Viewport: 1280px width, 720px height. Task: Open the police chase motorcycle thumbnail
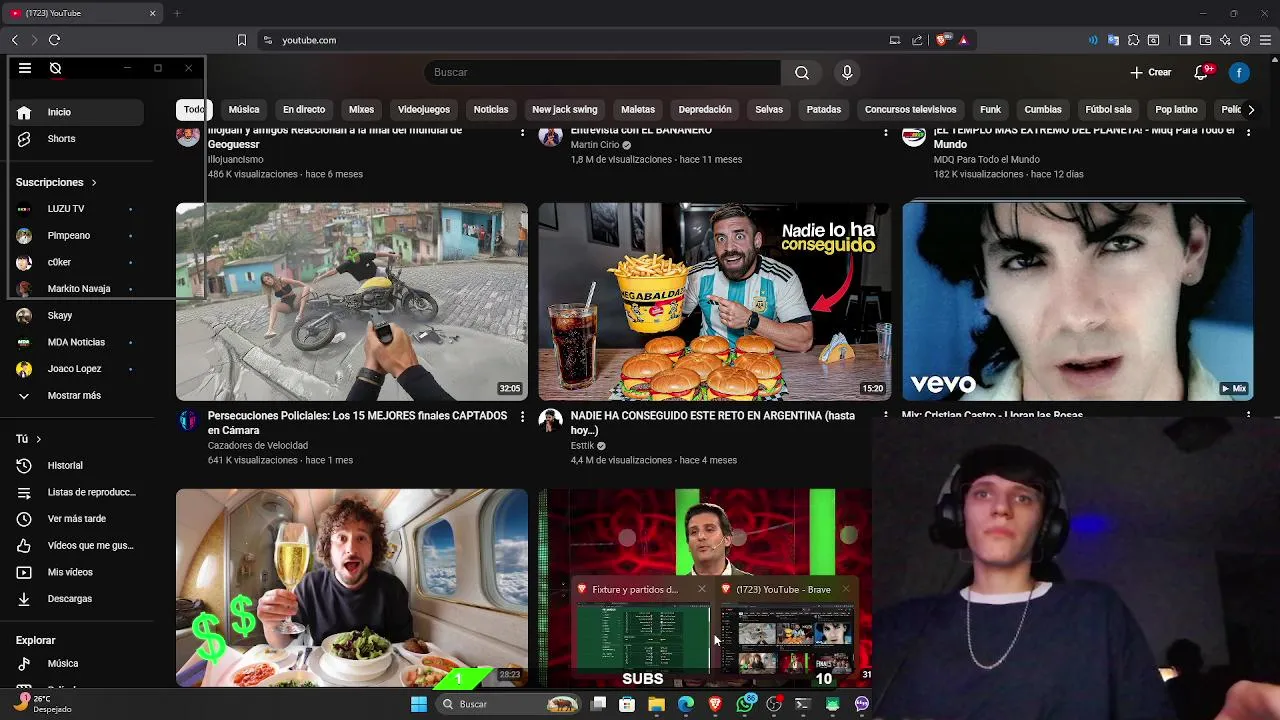(352, 302)
